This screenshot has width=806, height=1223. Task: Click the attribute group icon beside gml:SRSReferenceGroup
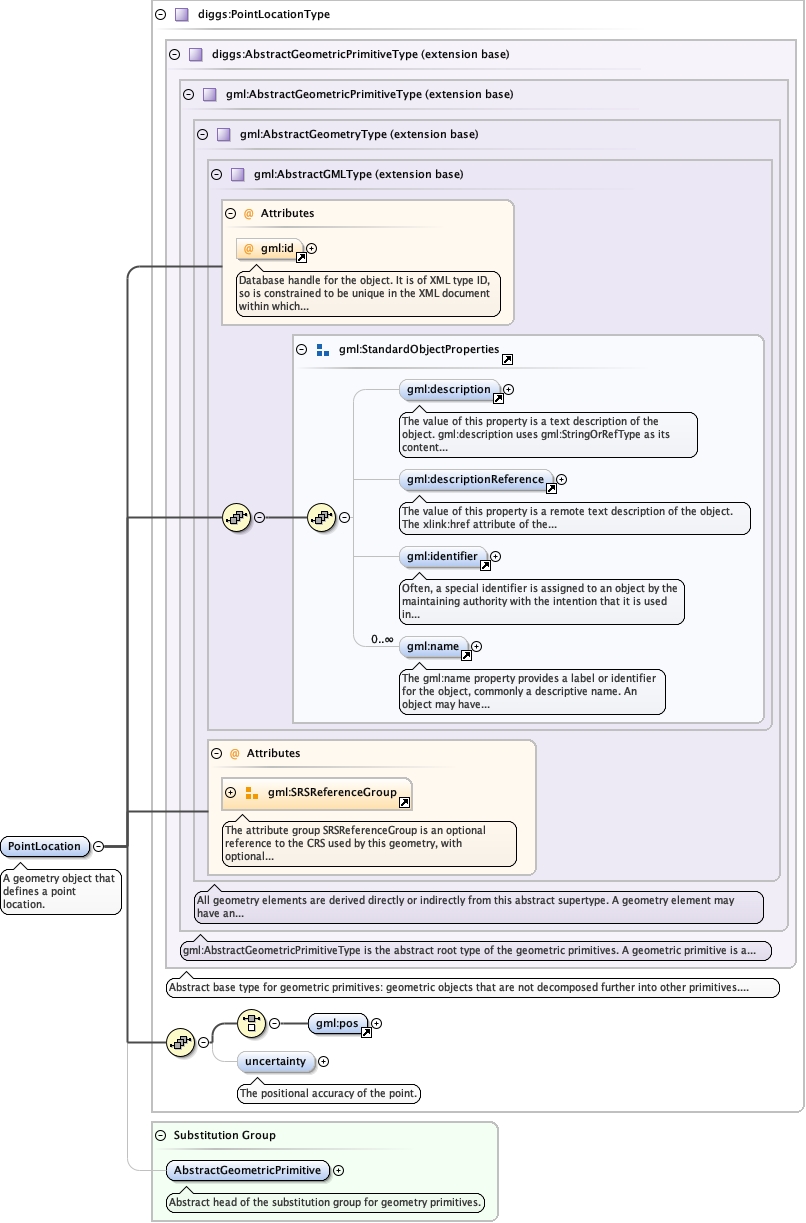pos(252,793)
